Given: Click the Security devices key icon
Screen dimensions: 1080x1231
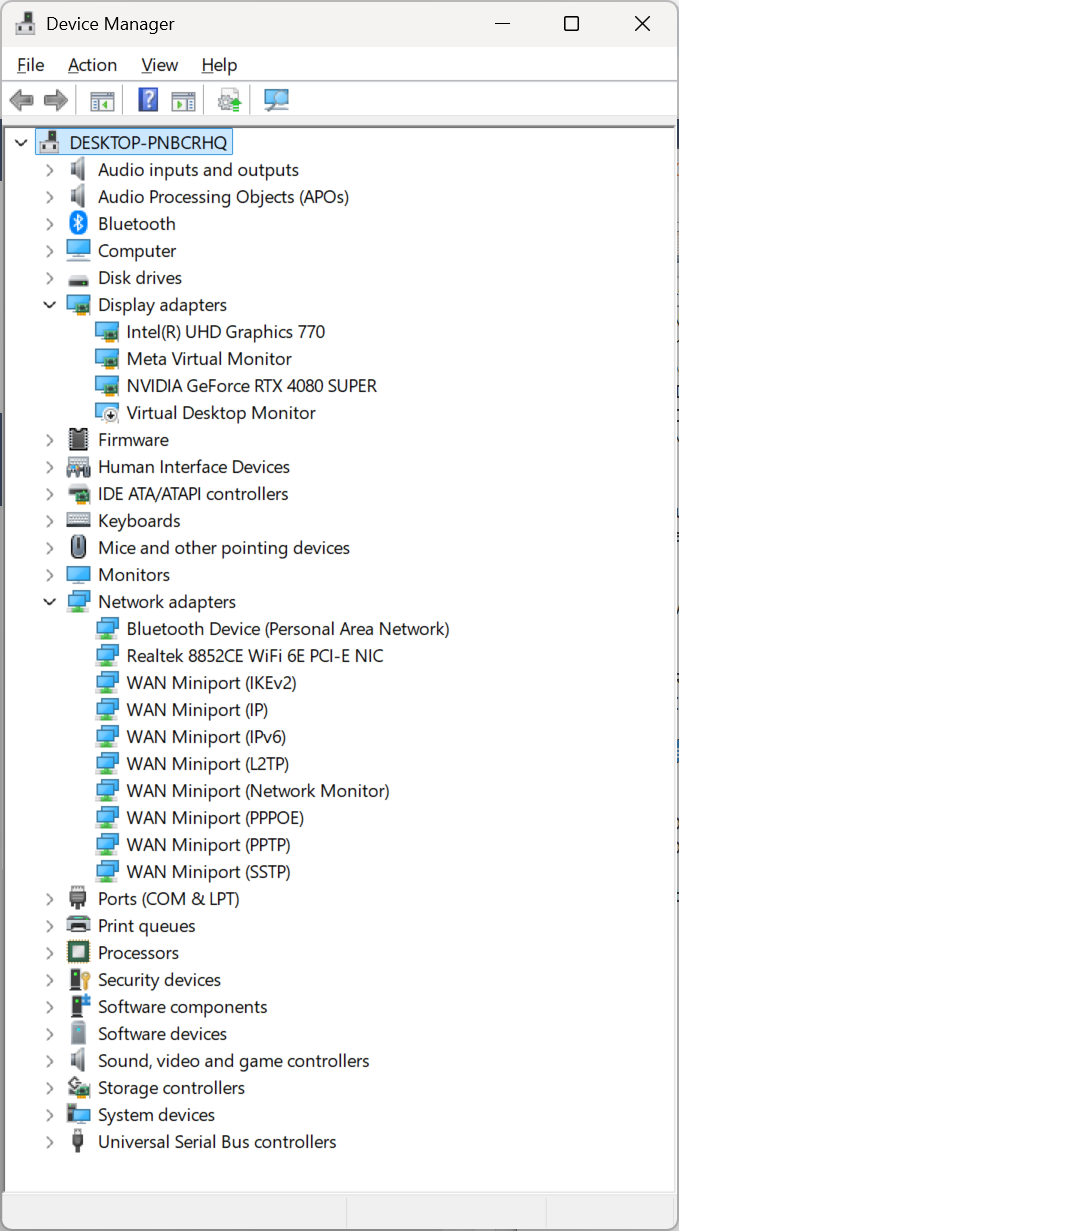Looking at the screenshot, I should pos(78,980).
